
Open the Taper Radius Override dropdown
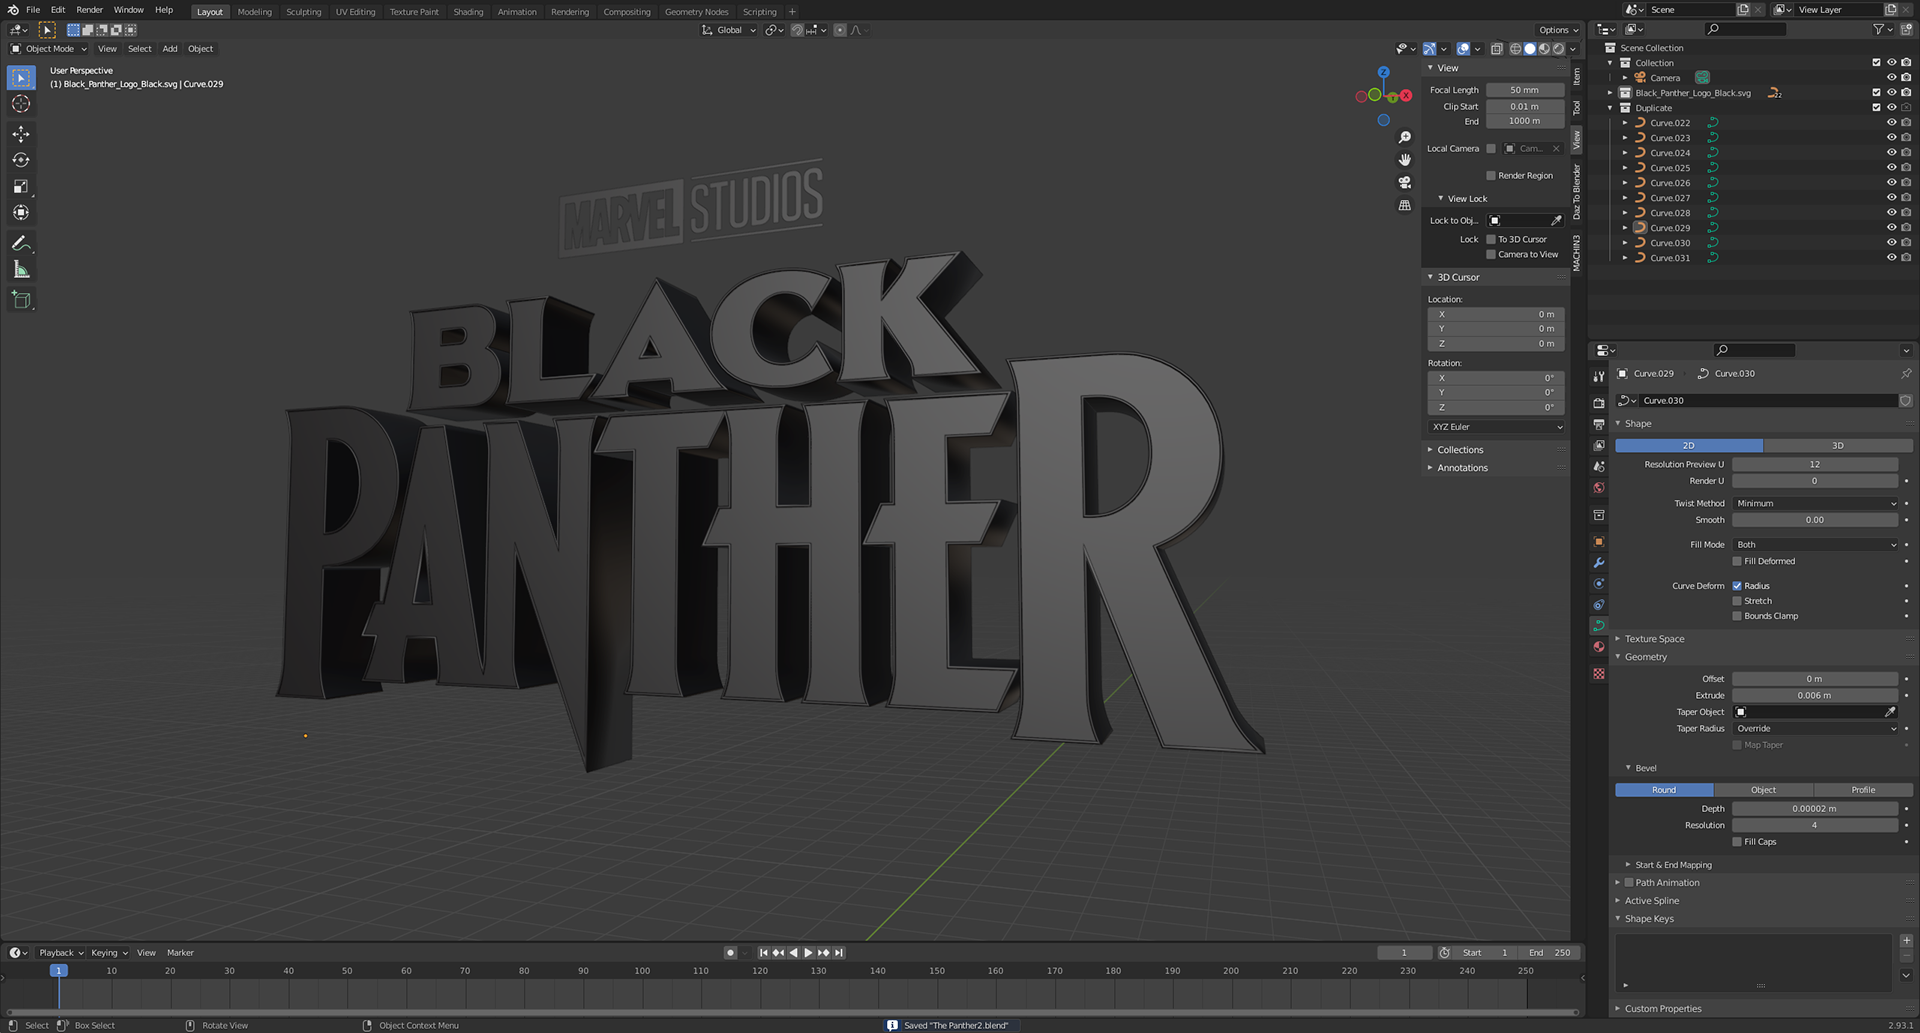point(1815,728)
